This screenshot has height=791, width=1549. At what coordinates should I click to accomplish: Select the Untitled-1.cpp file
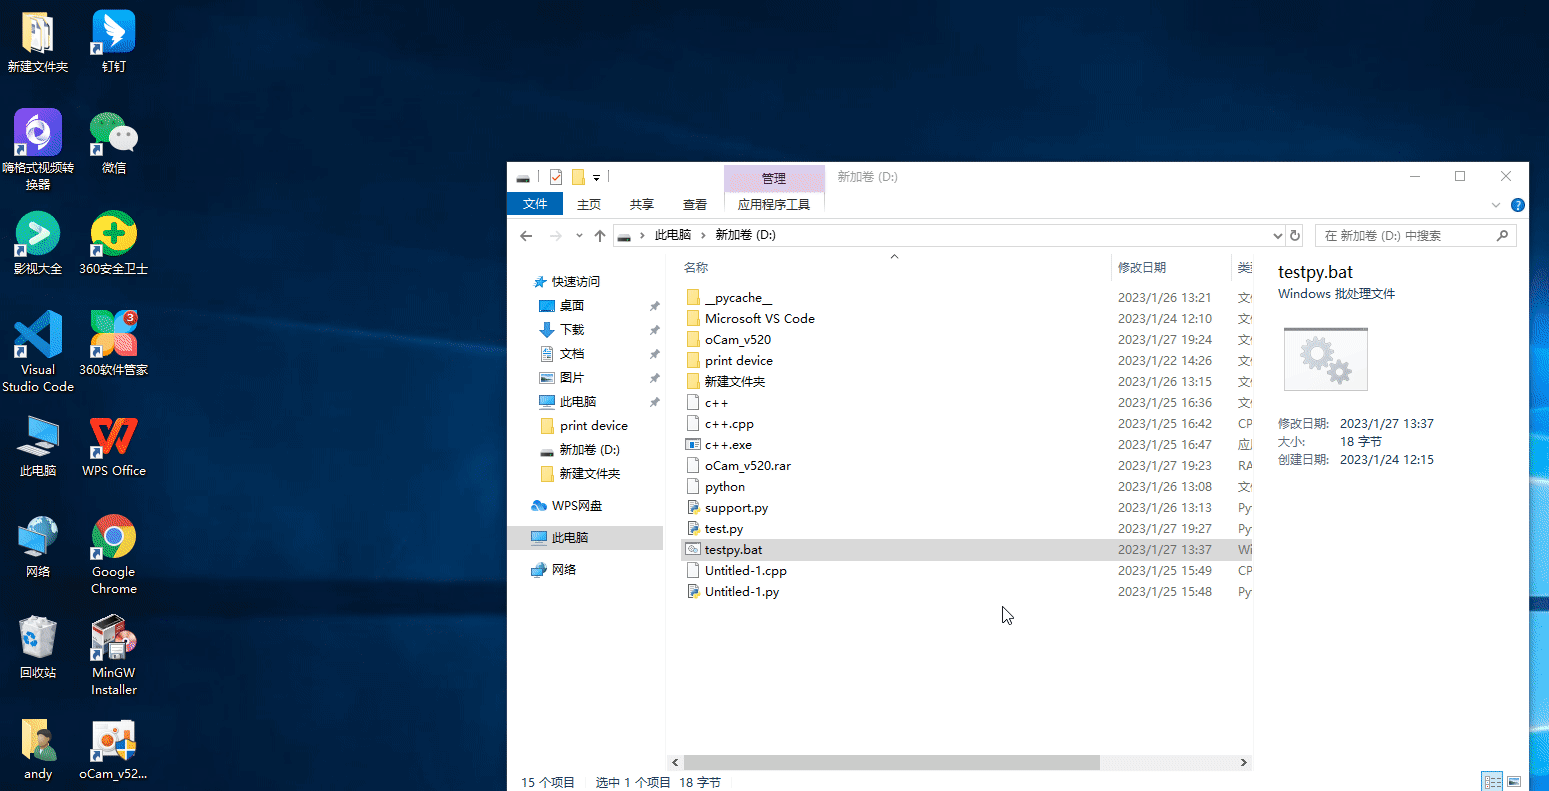[x=745, y=571]
